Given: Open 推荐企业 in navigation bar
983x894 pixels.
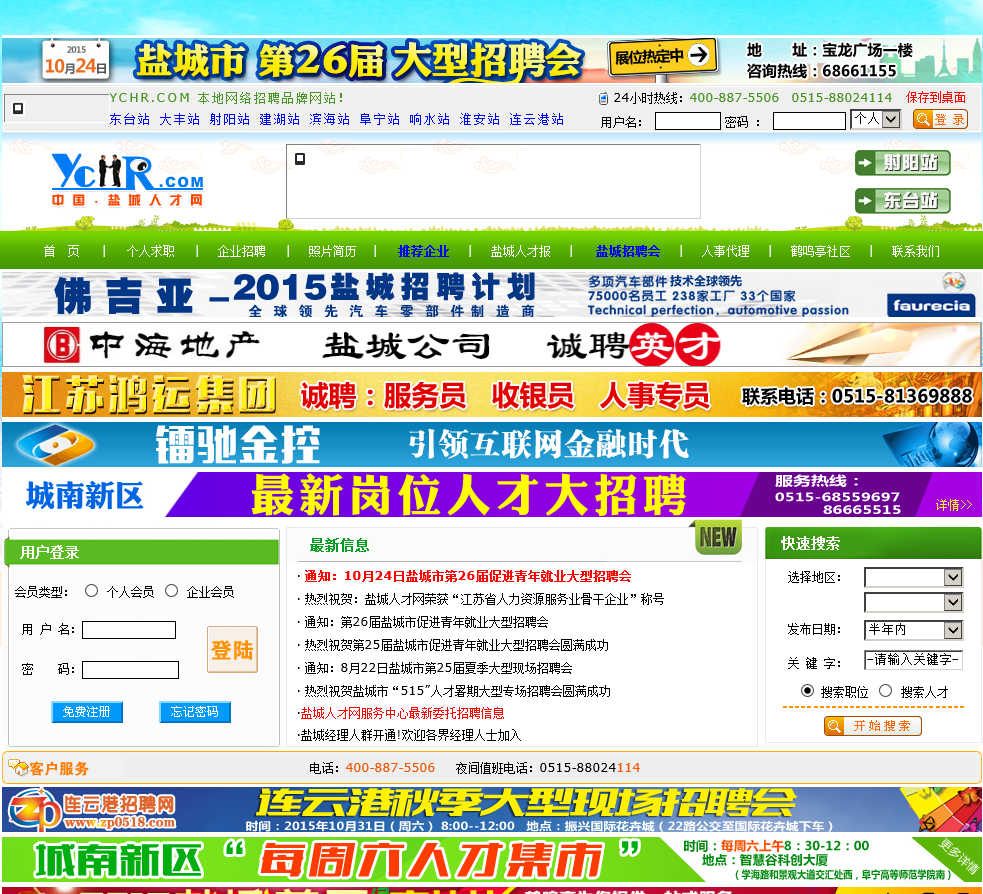Looking at the screenshot, I should (x=423, y=251).
